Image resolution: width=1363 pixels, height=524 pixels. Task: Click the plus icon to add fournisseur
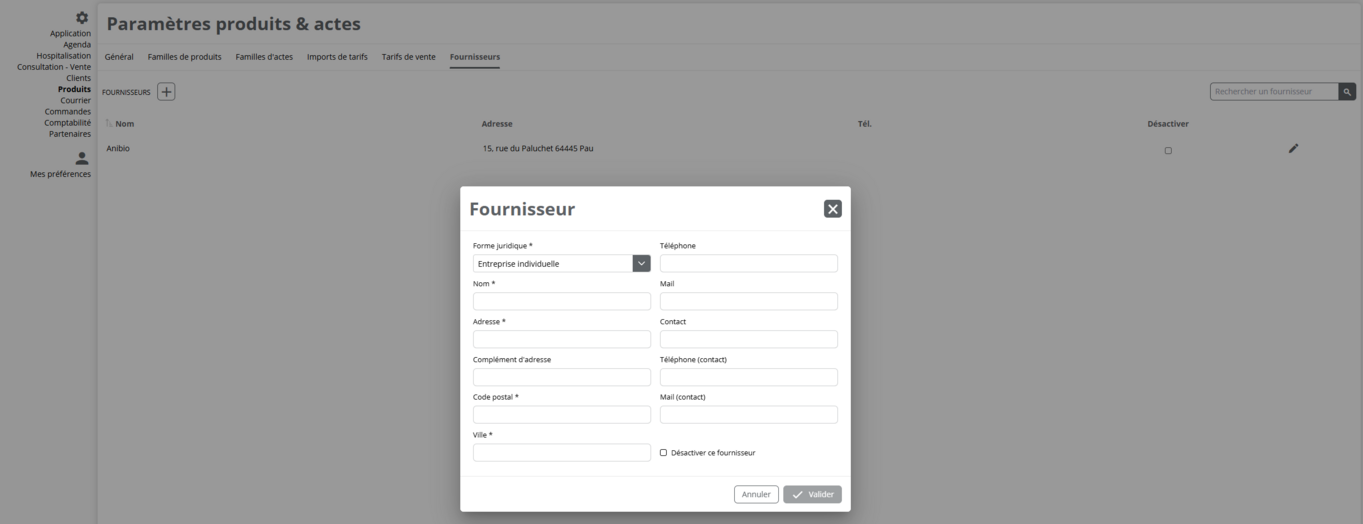point(166,92)
